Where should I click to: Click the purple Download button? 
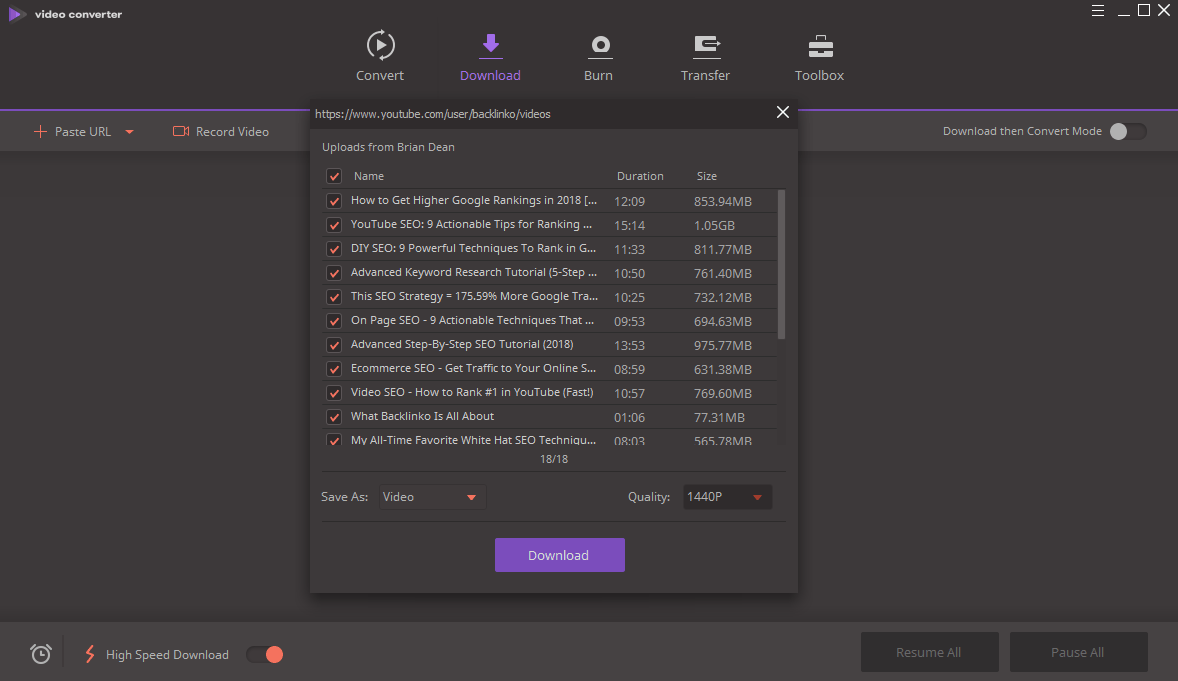(x=560, y=555)
